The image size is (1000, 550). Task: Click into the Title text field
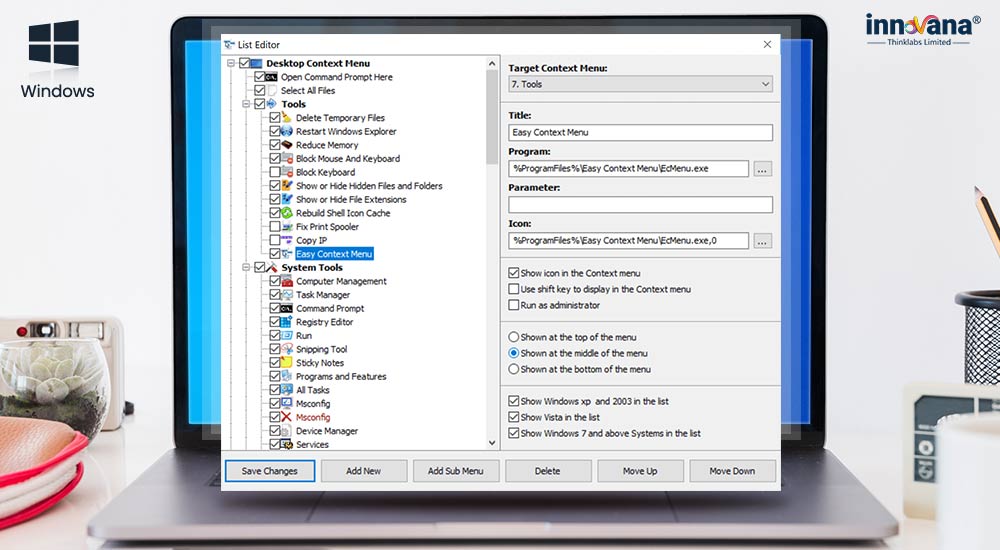click(640, 132)
